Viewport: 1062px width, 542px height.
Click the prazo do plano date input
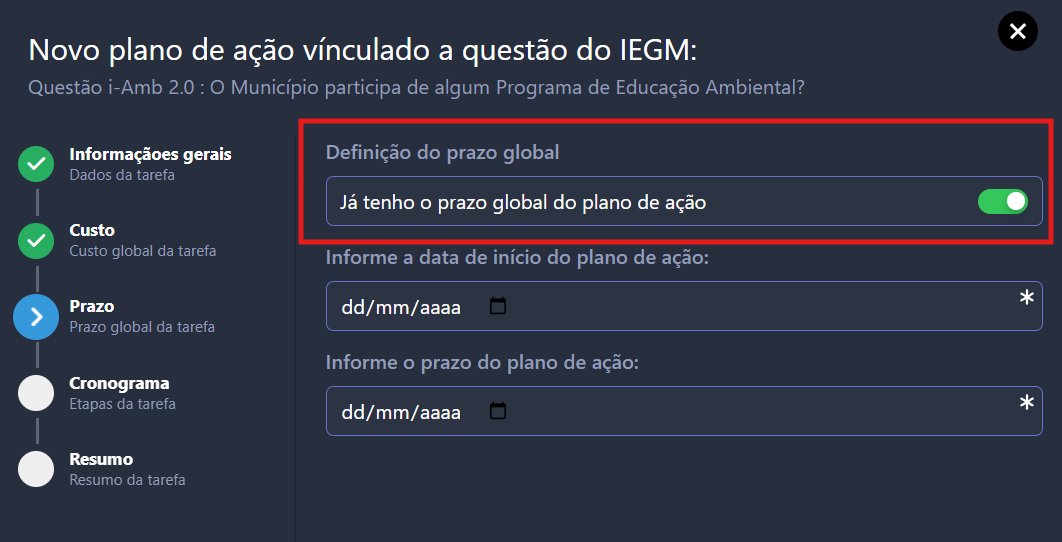(684, 411)
